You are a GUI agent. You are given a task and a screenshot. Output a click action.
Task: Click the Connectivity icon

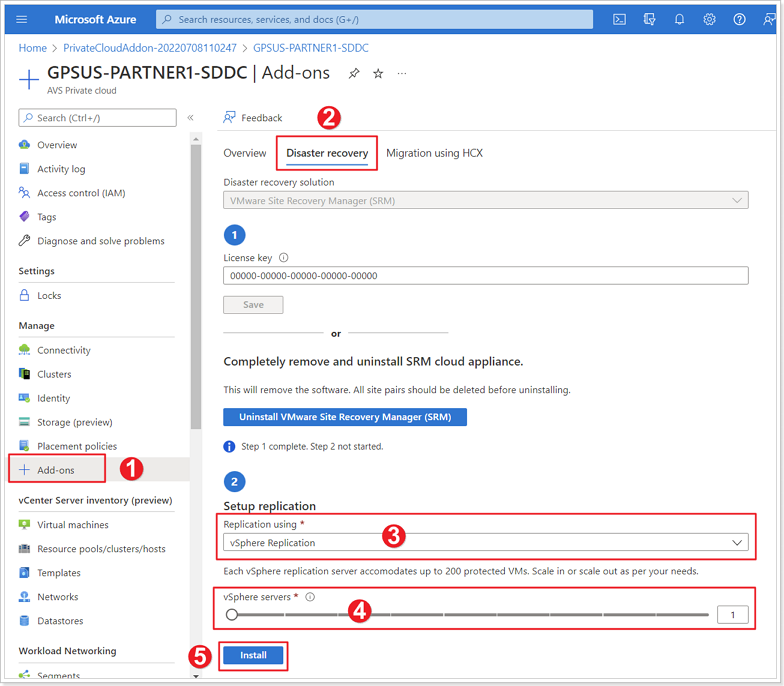pyautogui.click(x=24, y=350)
